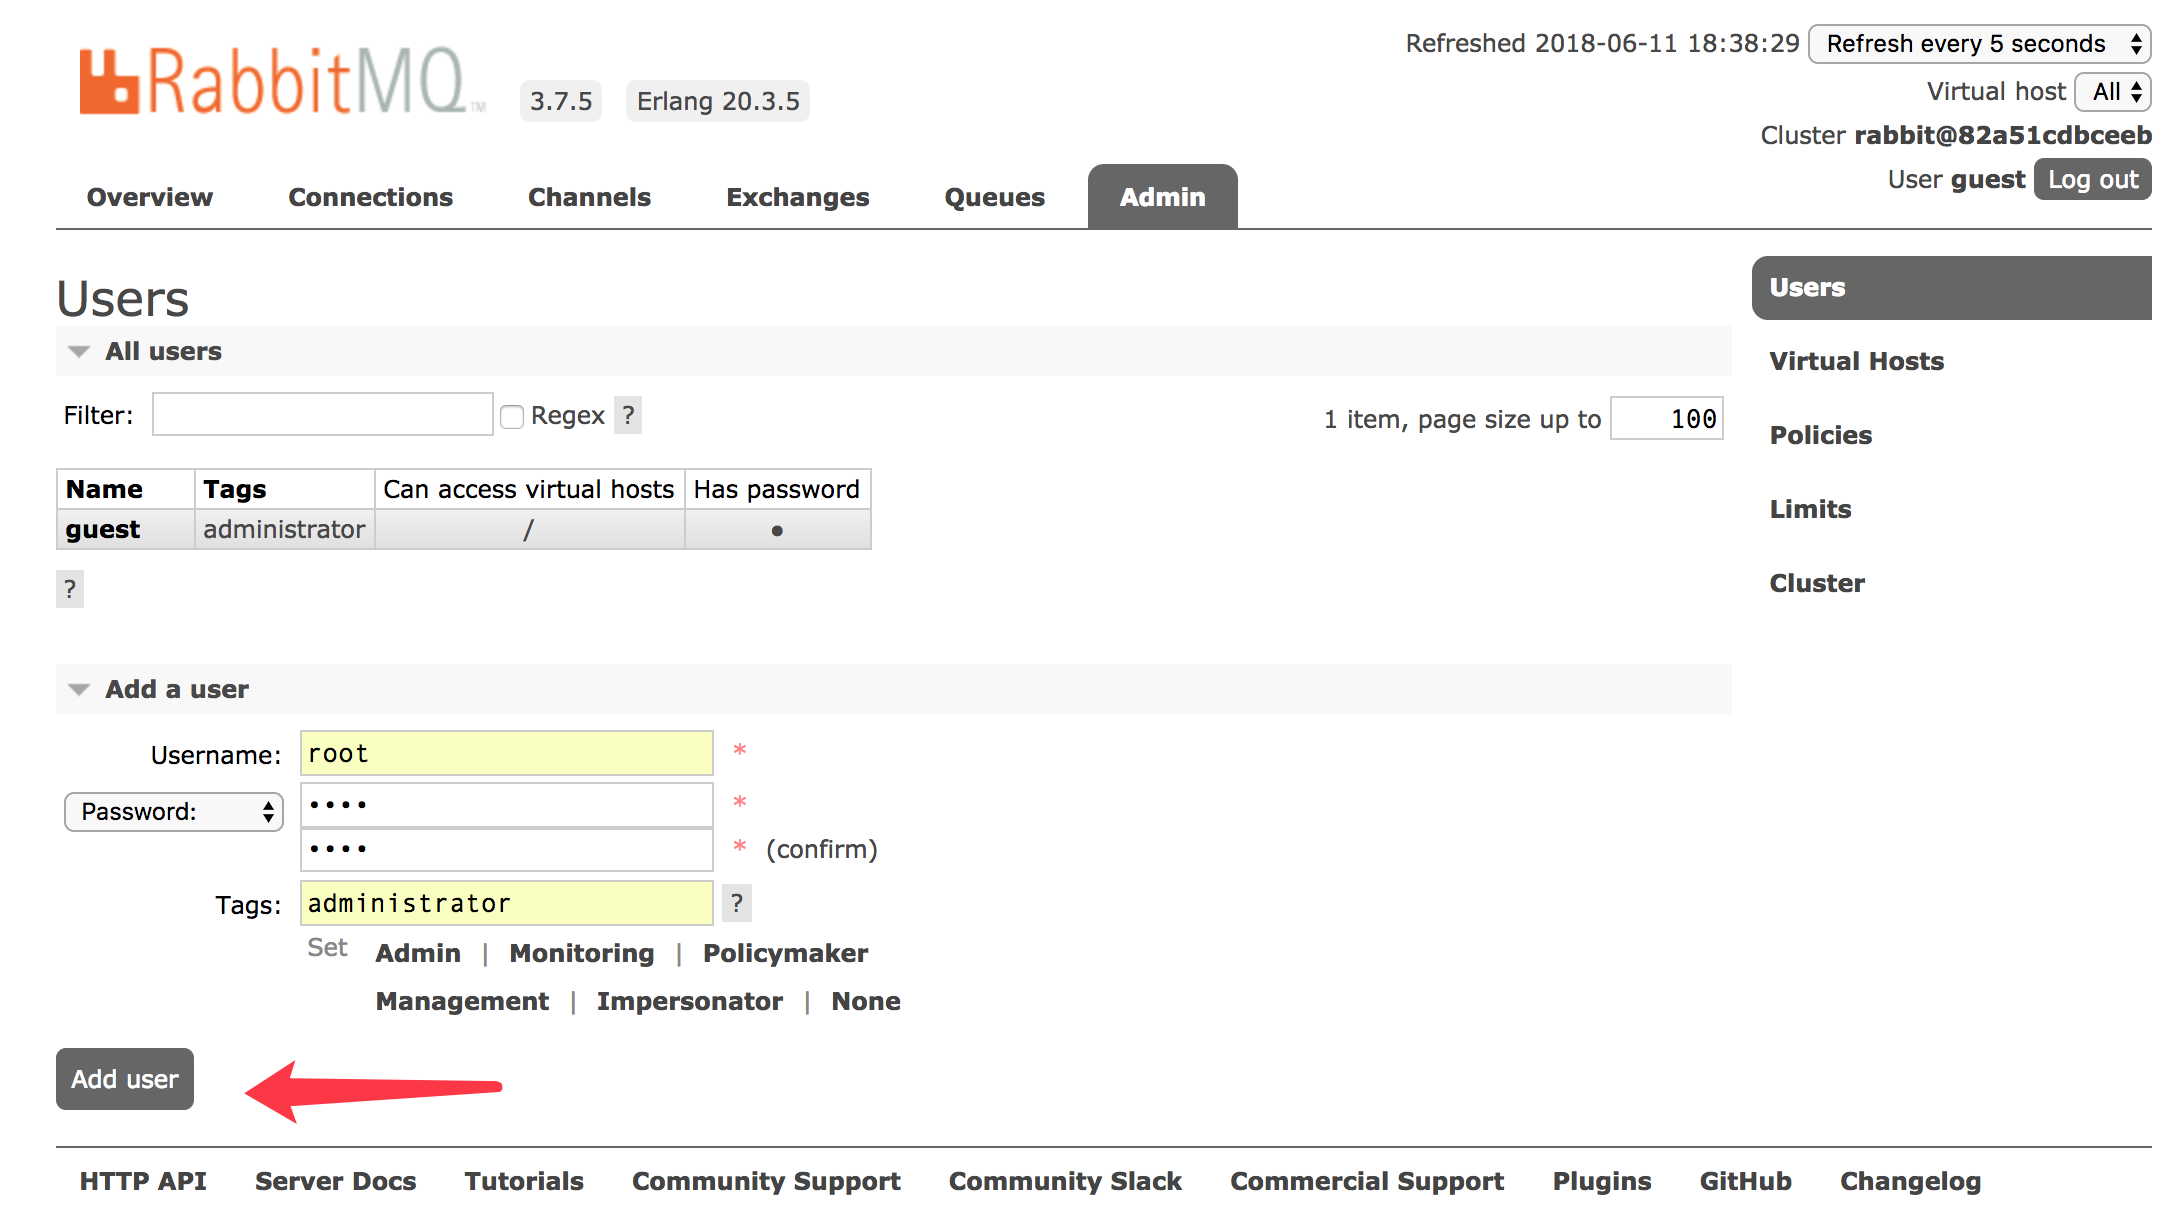The height and width of the screenshot is (1218, 2160).
Task: Click the help icon below users table
Action: pyautogui.click(x=70, y=589)
